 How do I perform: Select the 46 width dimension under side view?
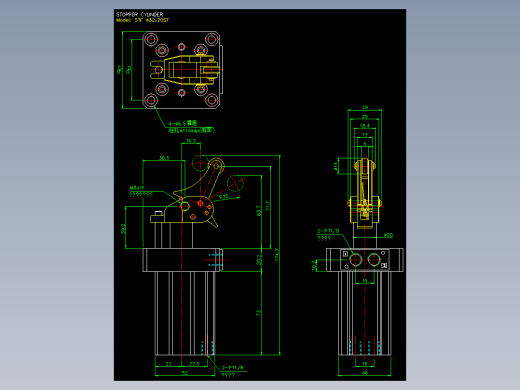(365, 373)
